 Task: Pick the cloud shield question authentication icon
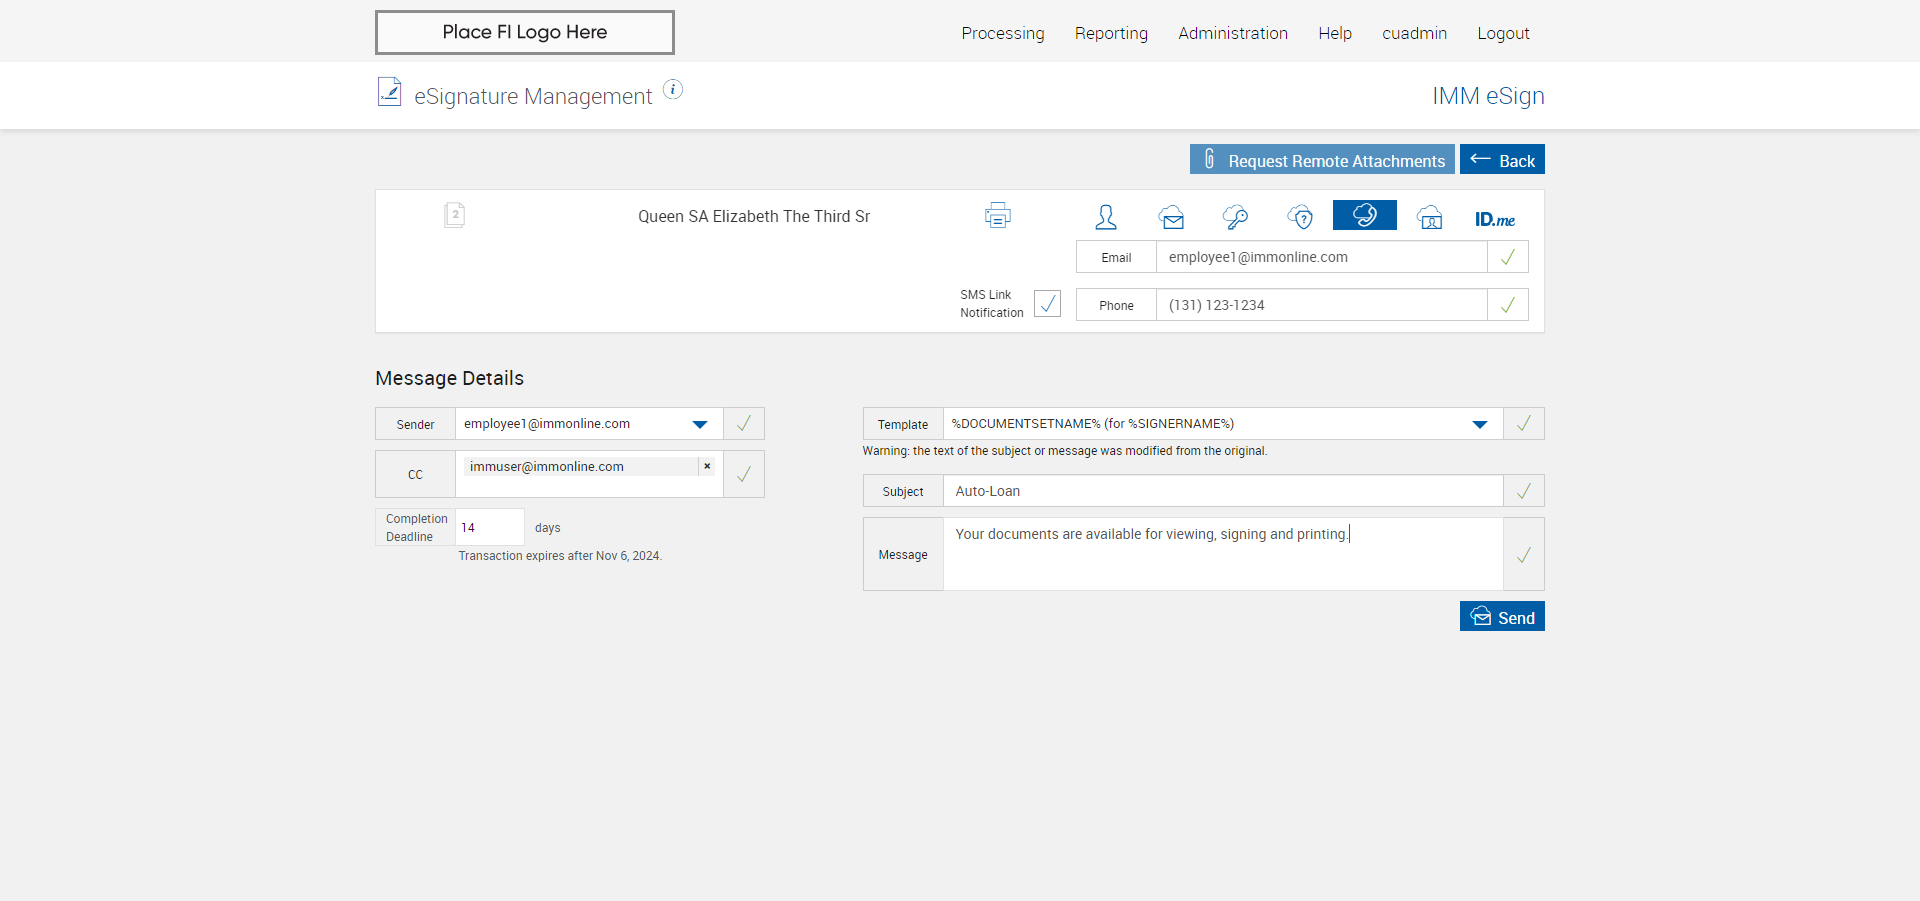(x=1300, y=217)
